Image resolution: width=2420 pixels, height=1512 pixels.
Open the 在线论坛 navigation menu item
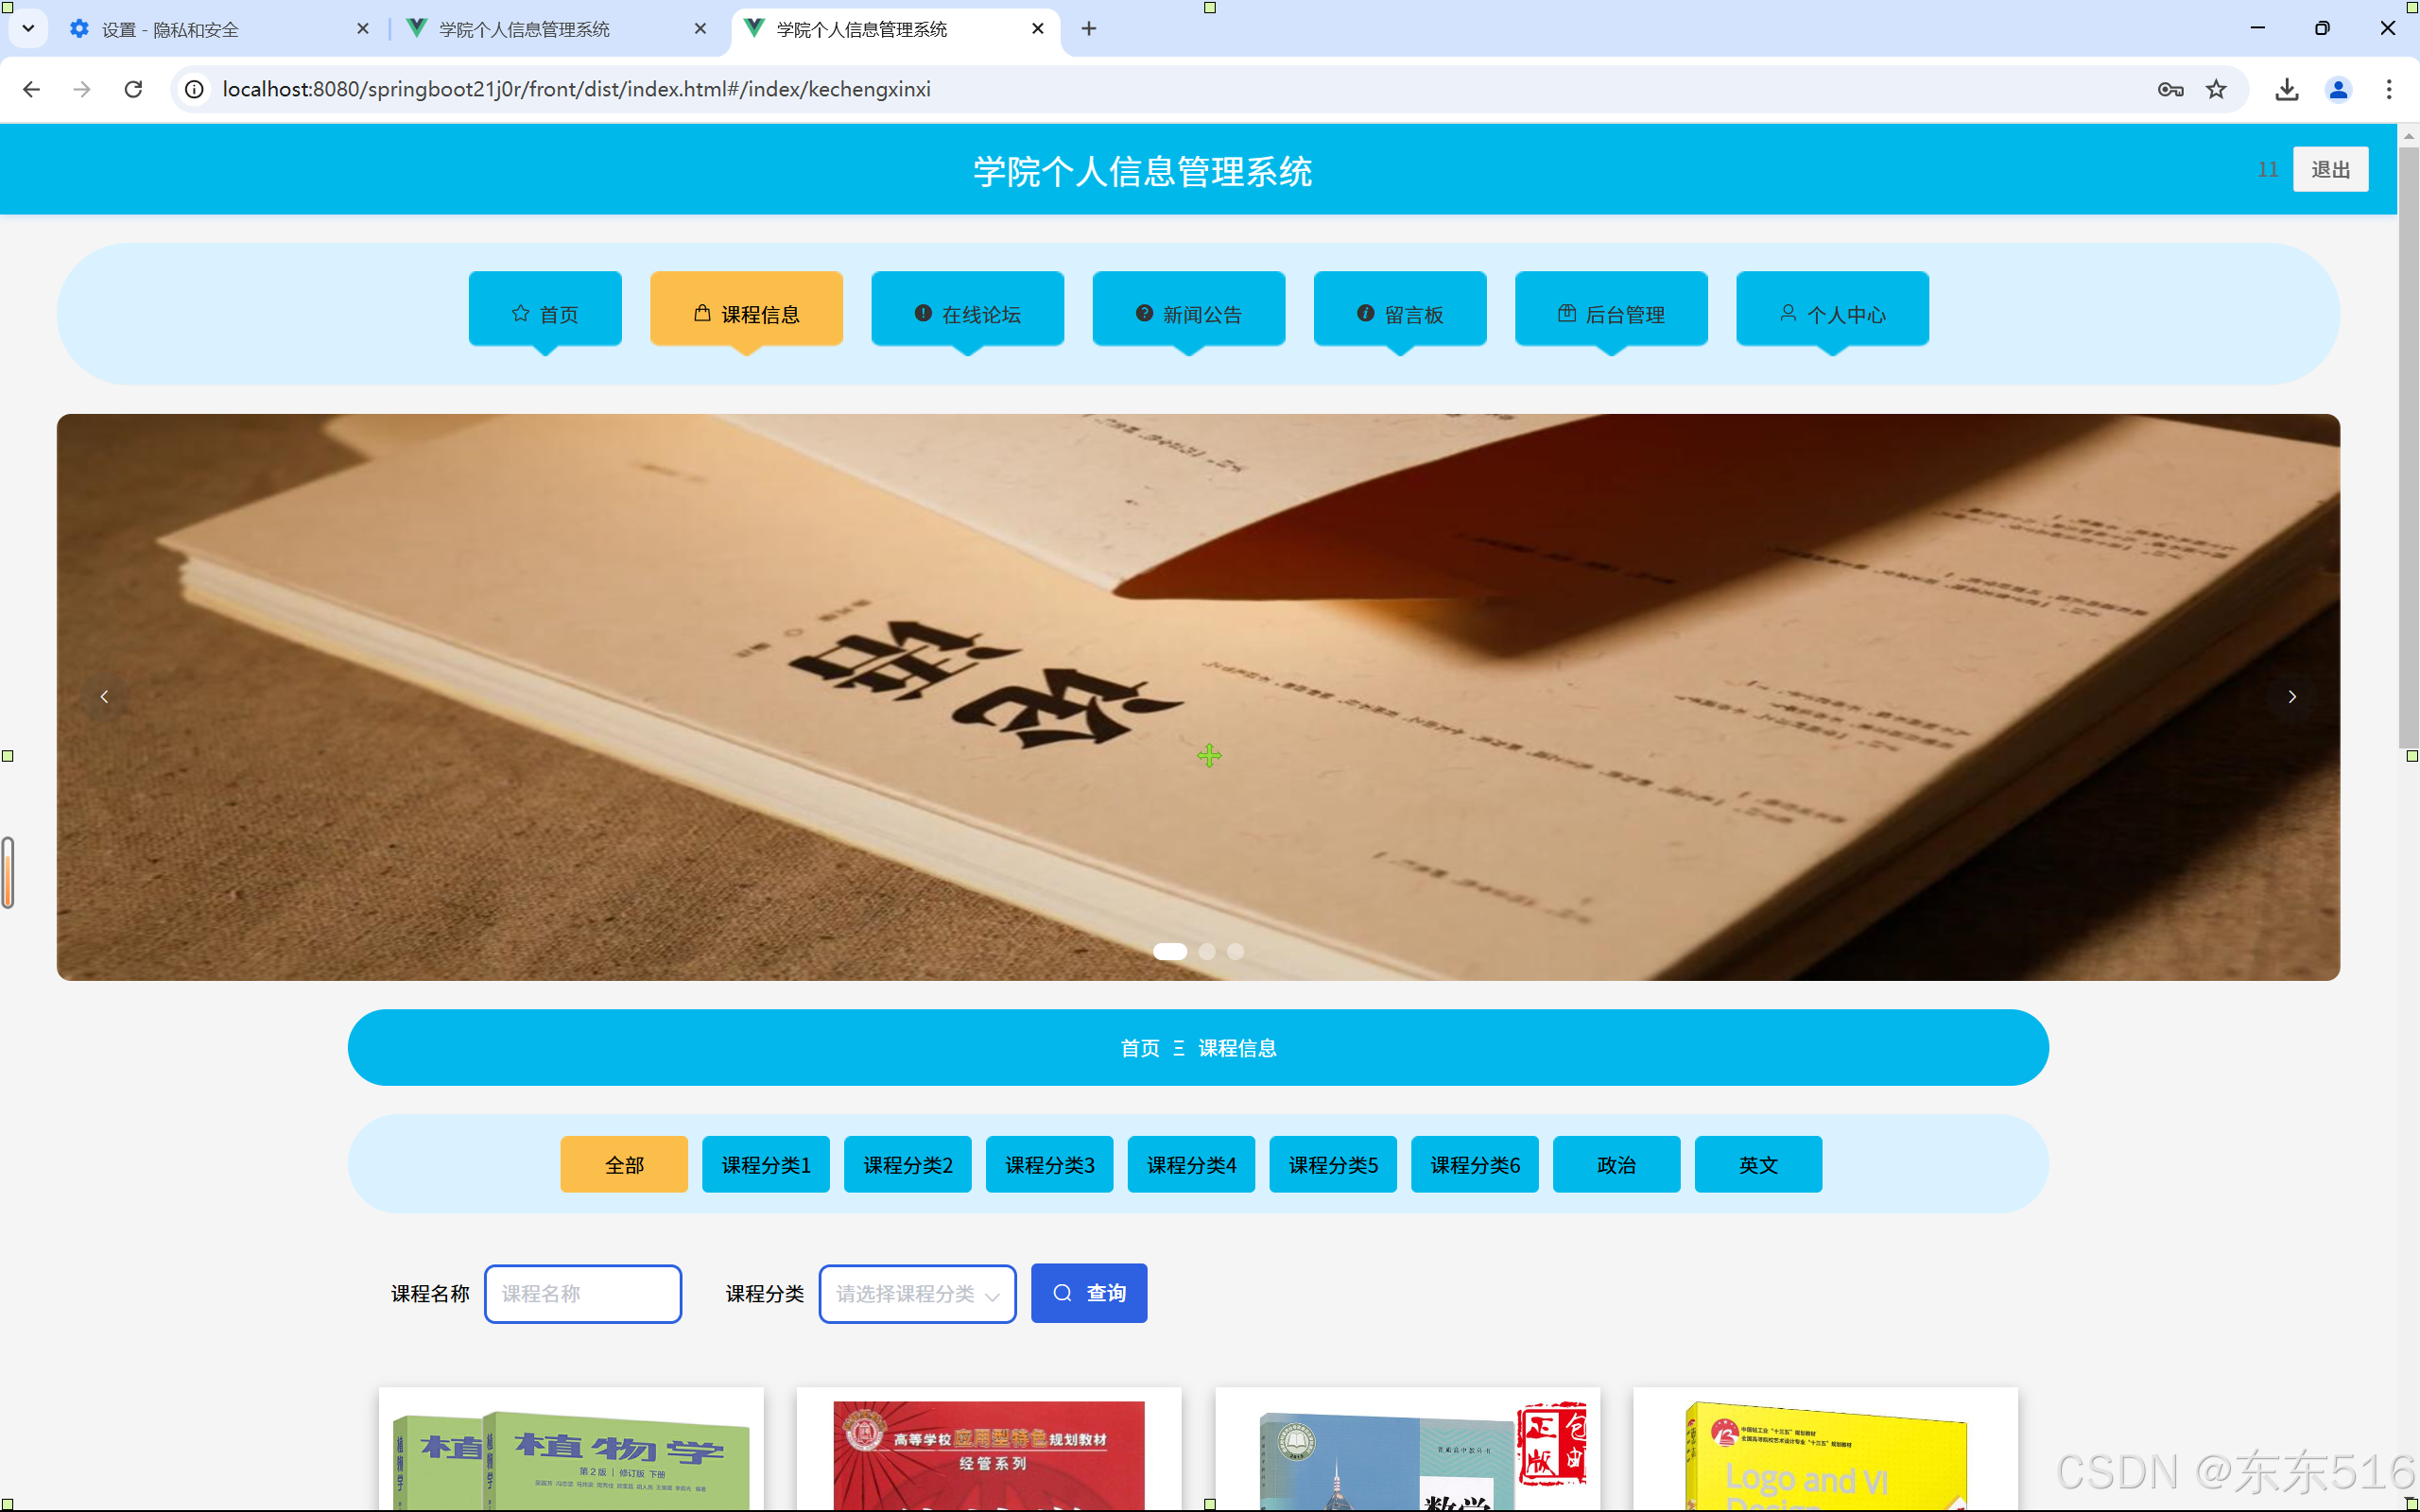[x=967, y=314]
